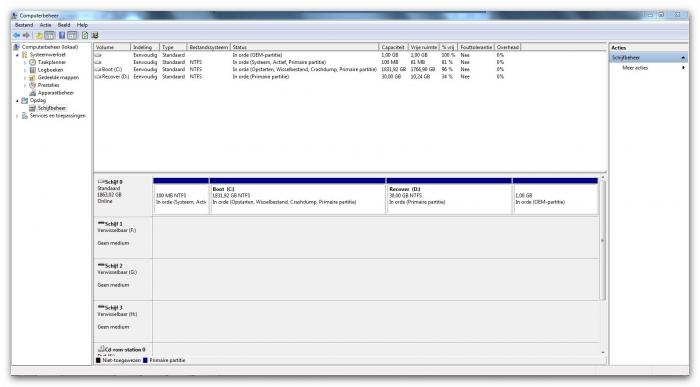
Task: Click the Services en toepassingen icon
Action: coord(25,116)
